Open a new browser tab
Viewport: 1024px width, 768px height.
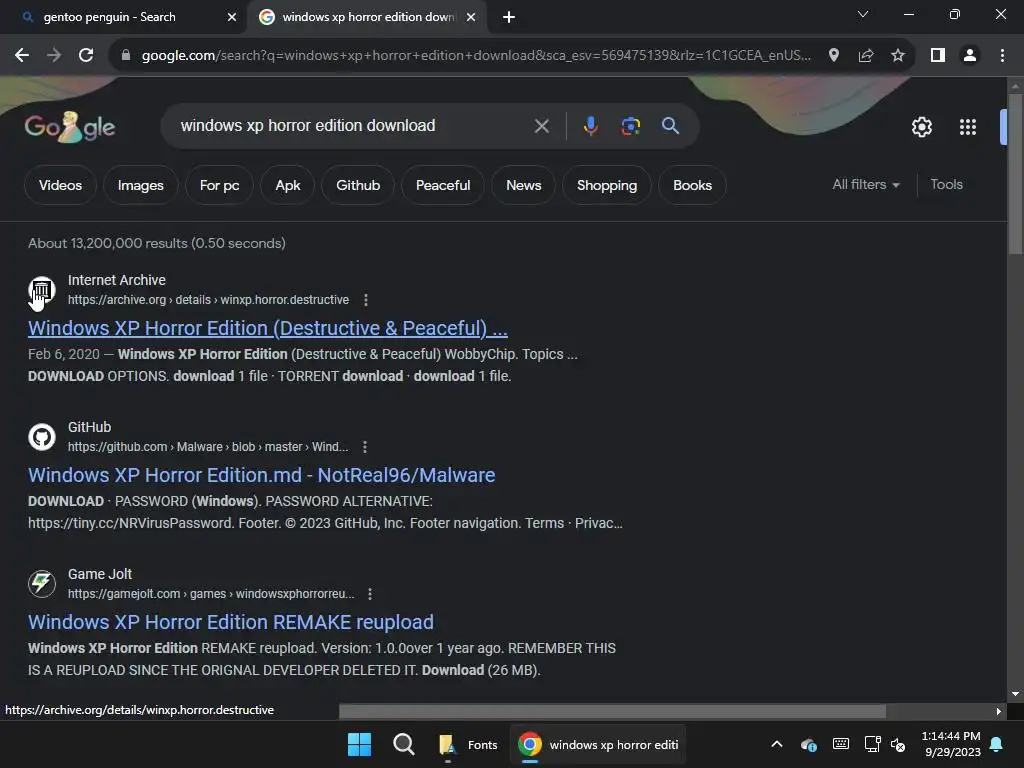click(x=509, y=17)
